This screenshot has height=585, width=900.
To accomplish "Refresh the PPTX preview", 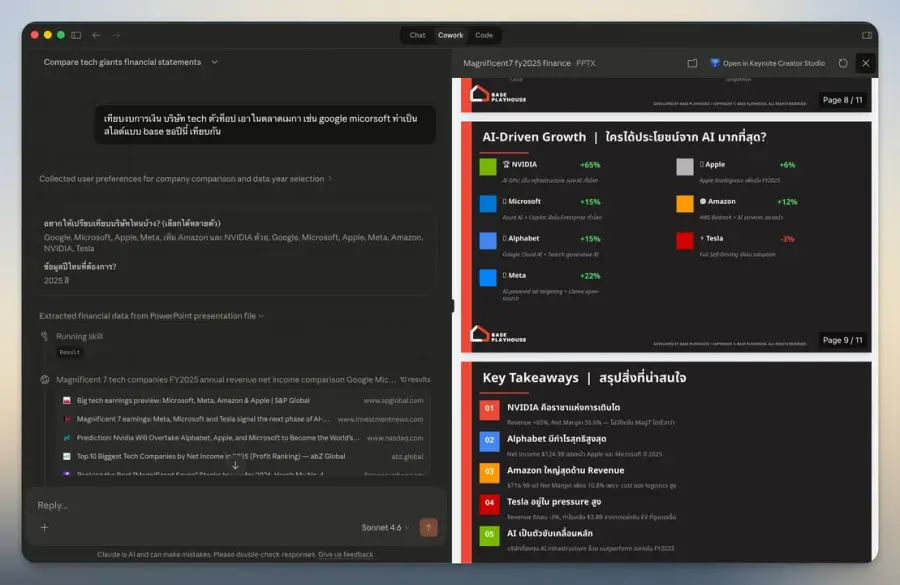I will (x=843, y=63).
